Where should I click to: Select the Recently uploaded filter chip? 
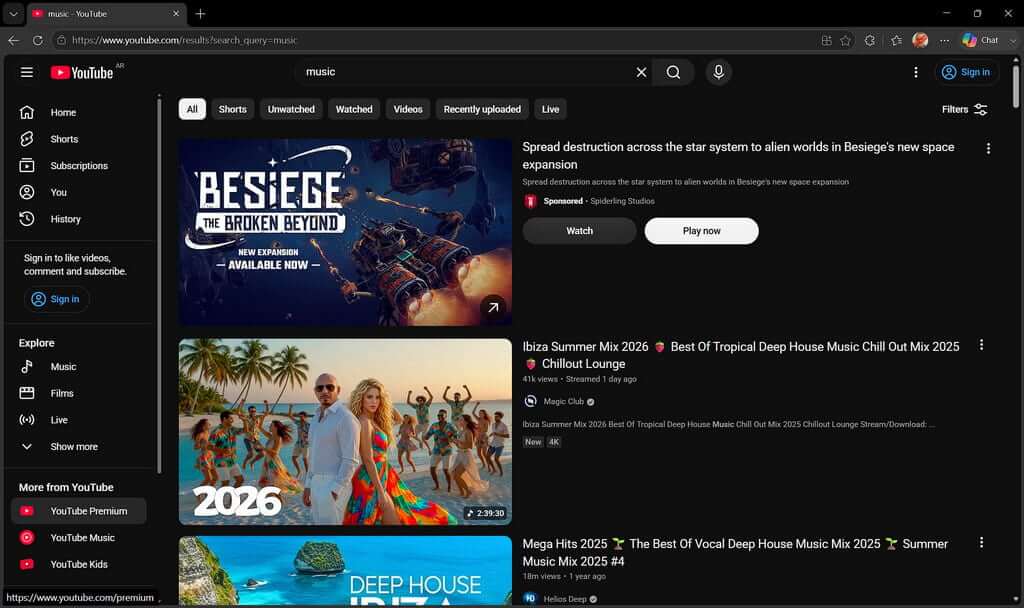(x=482, y=110)
